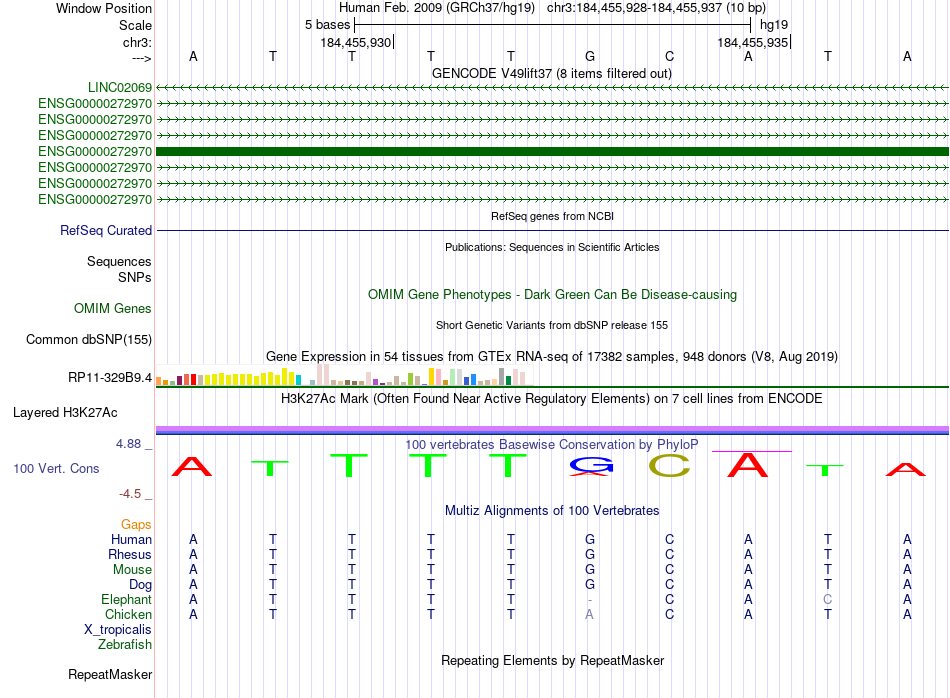Click the 'Window Position' label
Screen dimensions: 950x698
click(104, 8)
